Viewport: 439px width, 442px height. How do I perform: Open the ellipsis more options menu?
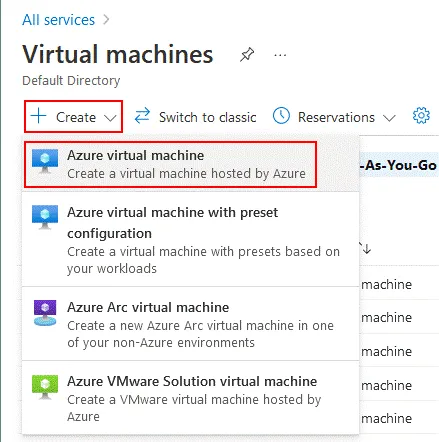[280, 55]
